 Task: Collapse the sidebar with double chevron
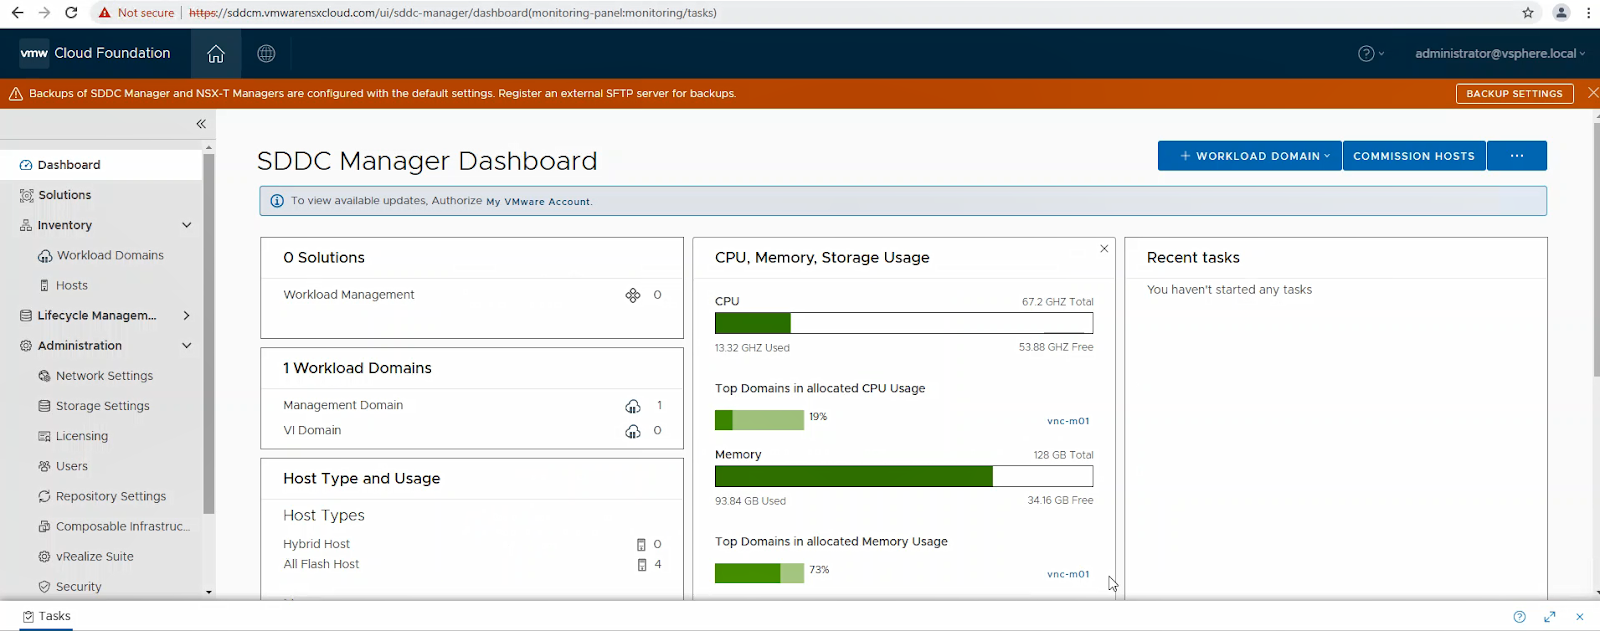point(201,124)
